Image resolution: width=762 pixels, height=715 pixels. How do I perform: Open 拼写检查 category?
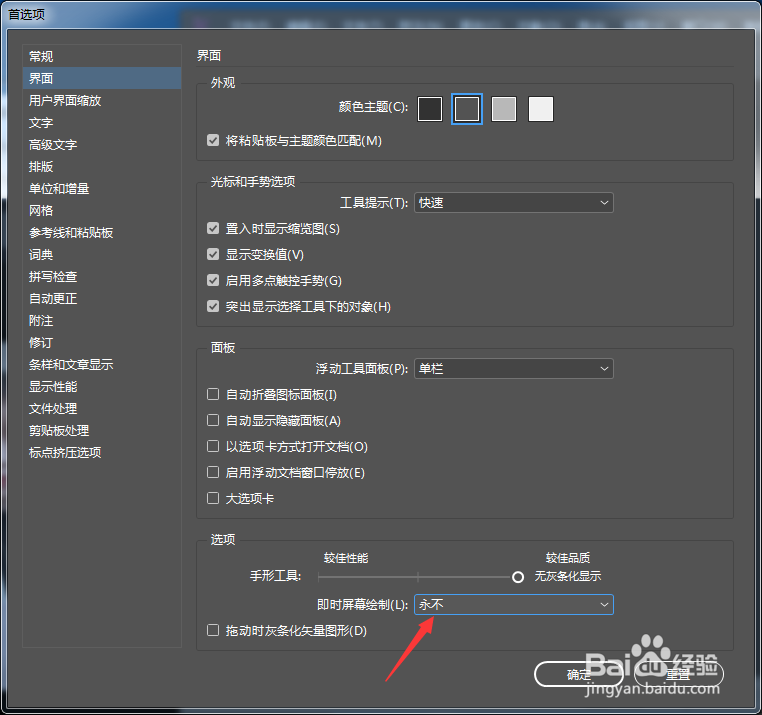102,277
